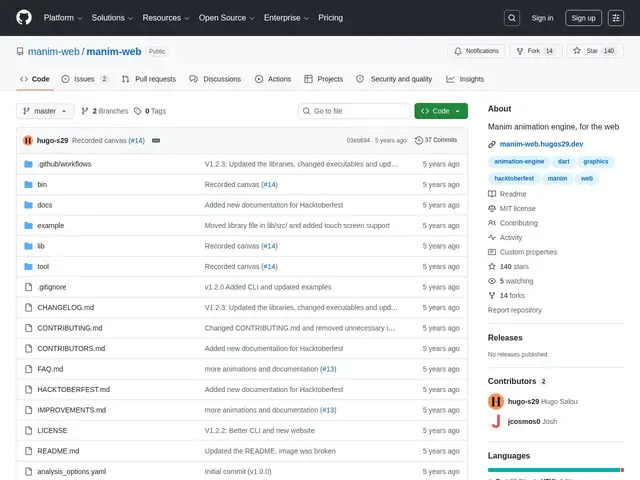This screenshot has height=480, width=640.
Task: Open the Pricing page
Action: (331, 18)
